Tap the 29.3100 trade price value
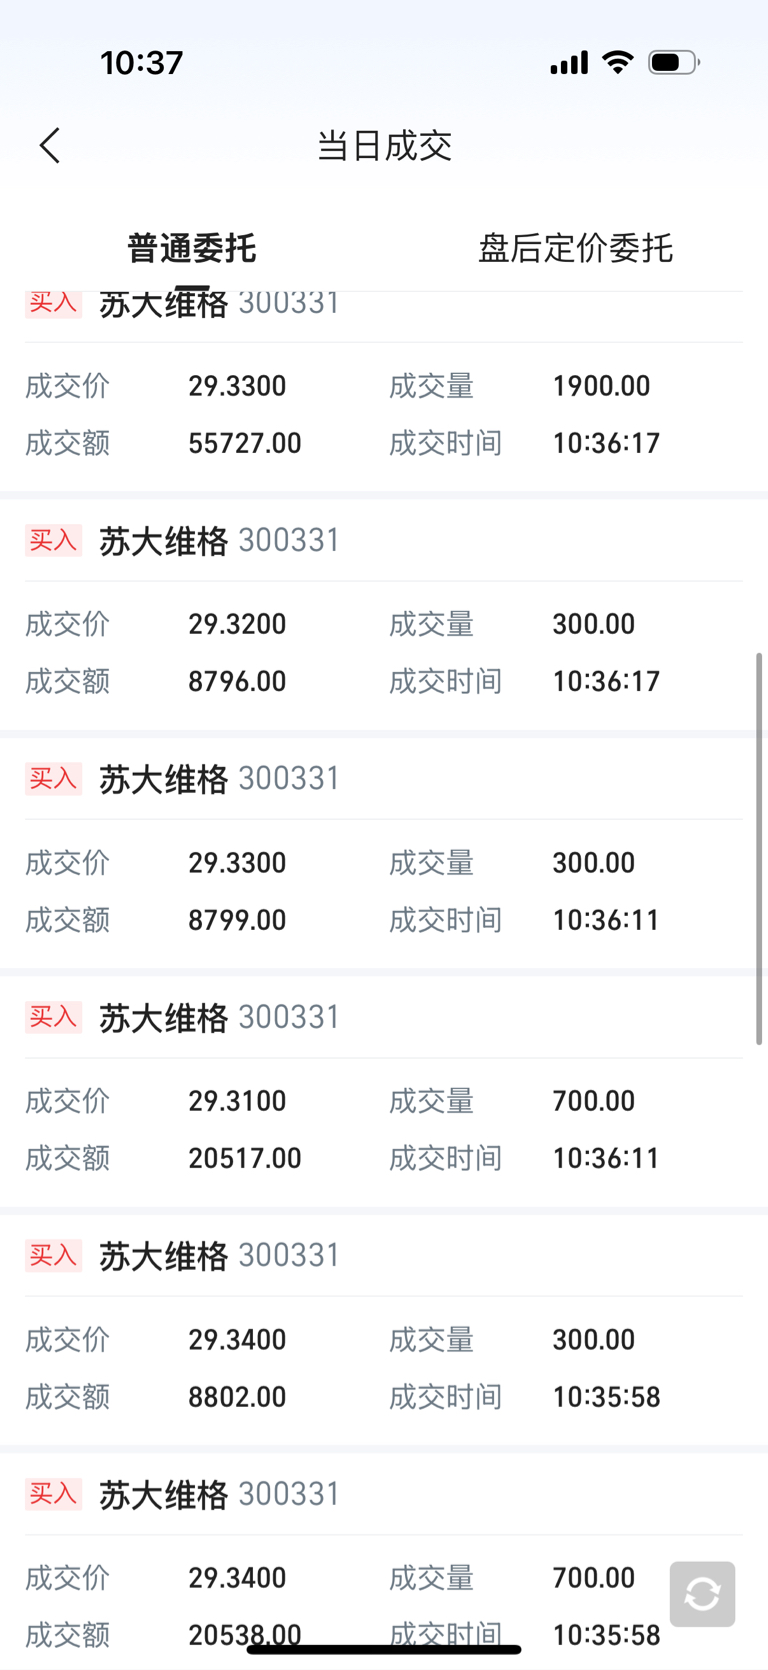The height and width of the screenshot is (1670, 768). point(237,1101)
